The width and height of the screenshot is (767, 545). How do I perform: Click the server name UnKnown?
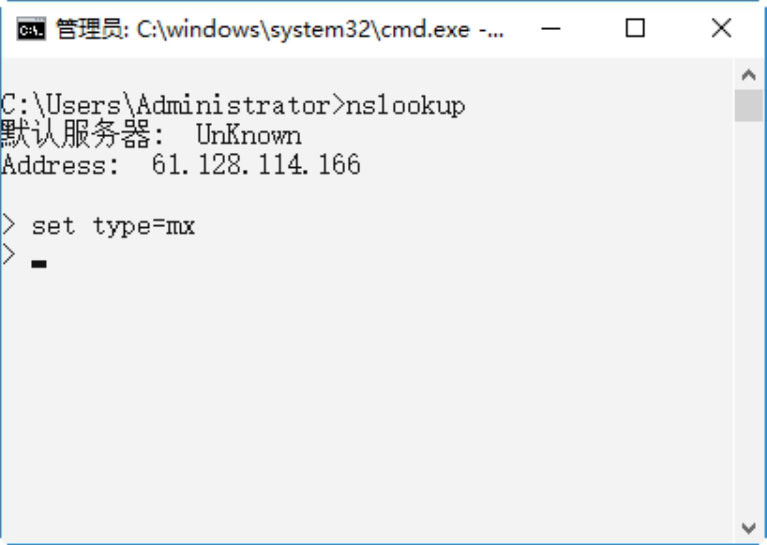(x=248, y=135)
